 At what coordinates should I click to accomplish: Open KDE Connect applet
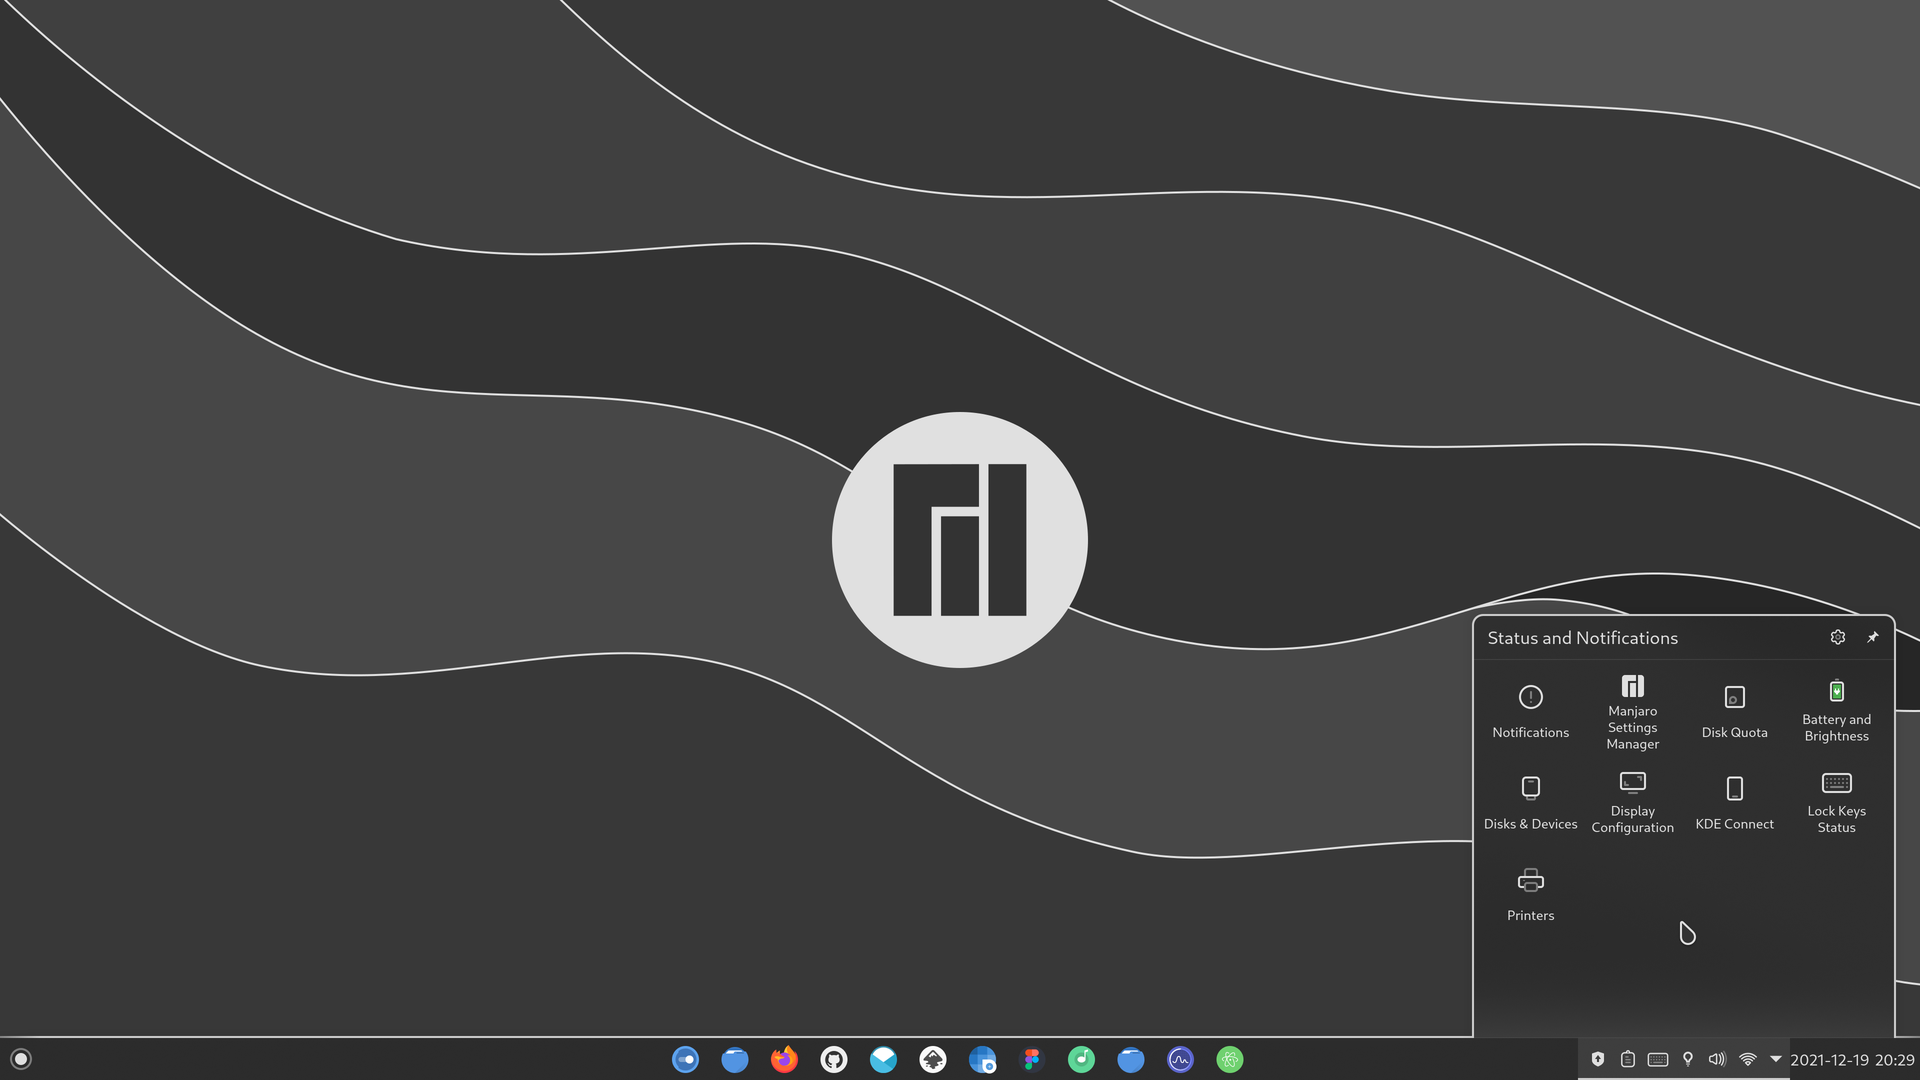1734,803
